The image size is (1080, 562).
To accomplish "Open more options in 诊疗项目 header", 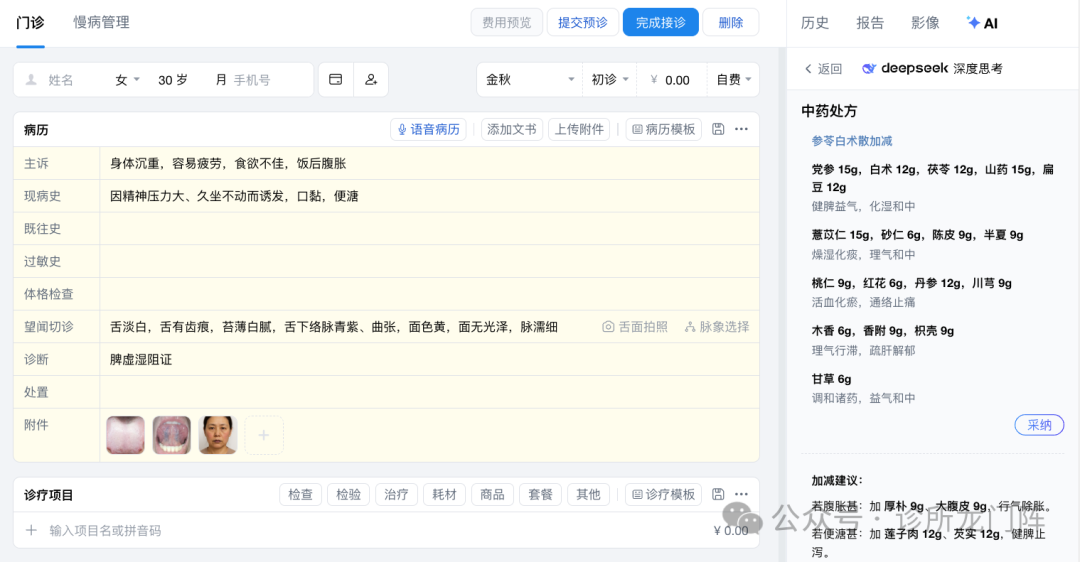I will [741, 494].
